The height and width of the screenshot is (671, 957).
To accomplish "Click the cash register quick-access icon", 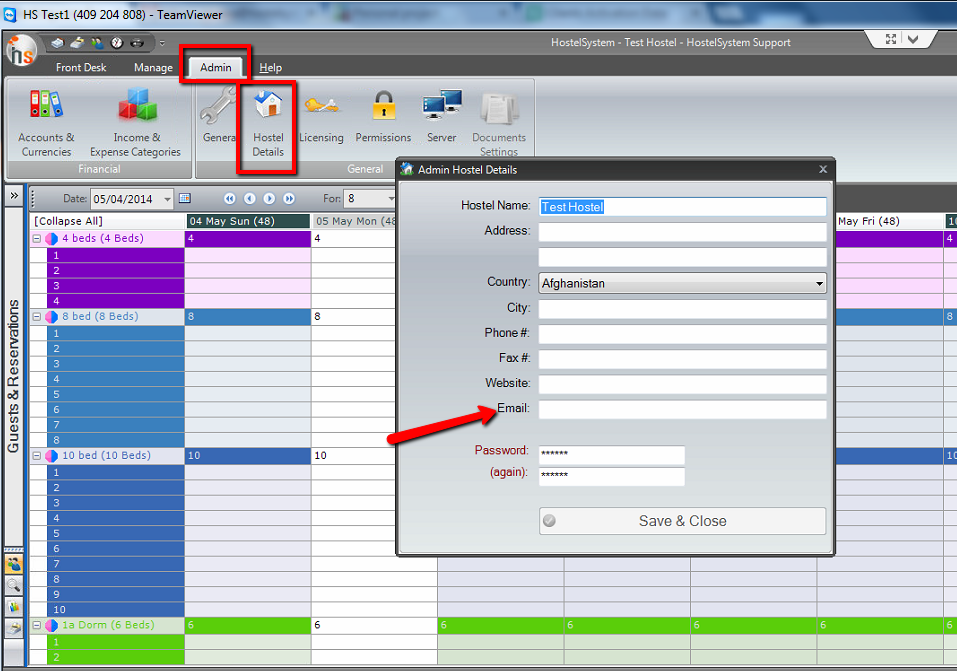I will click(x=77, y=43).
